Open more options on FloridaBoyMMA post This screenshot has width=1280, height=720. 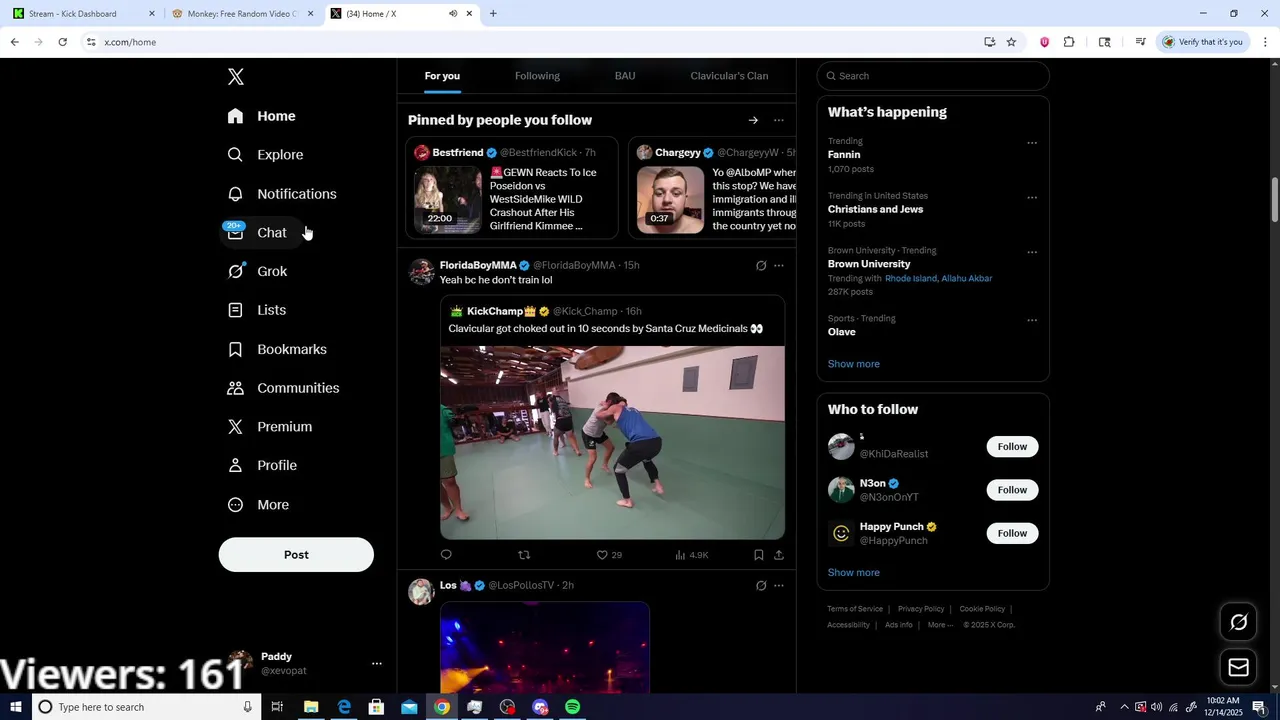(x=779, y=265)
